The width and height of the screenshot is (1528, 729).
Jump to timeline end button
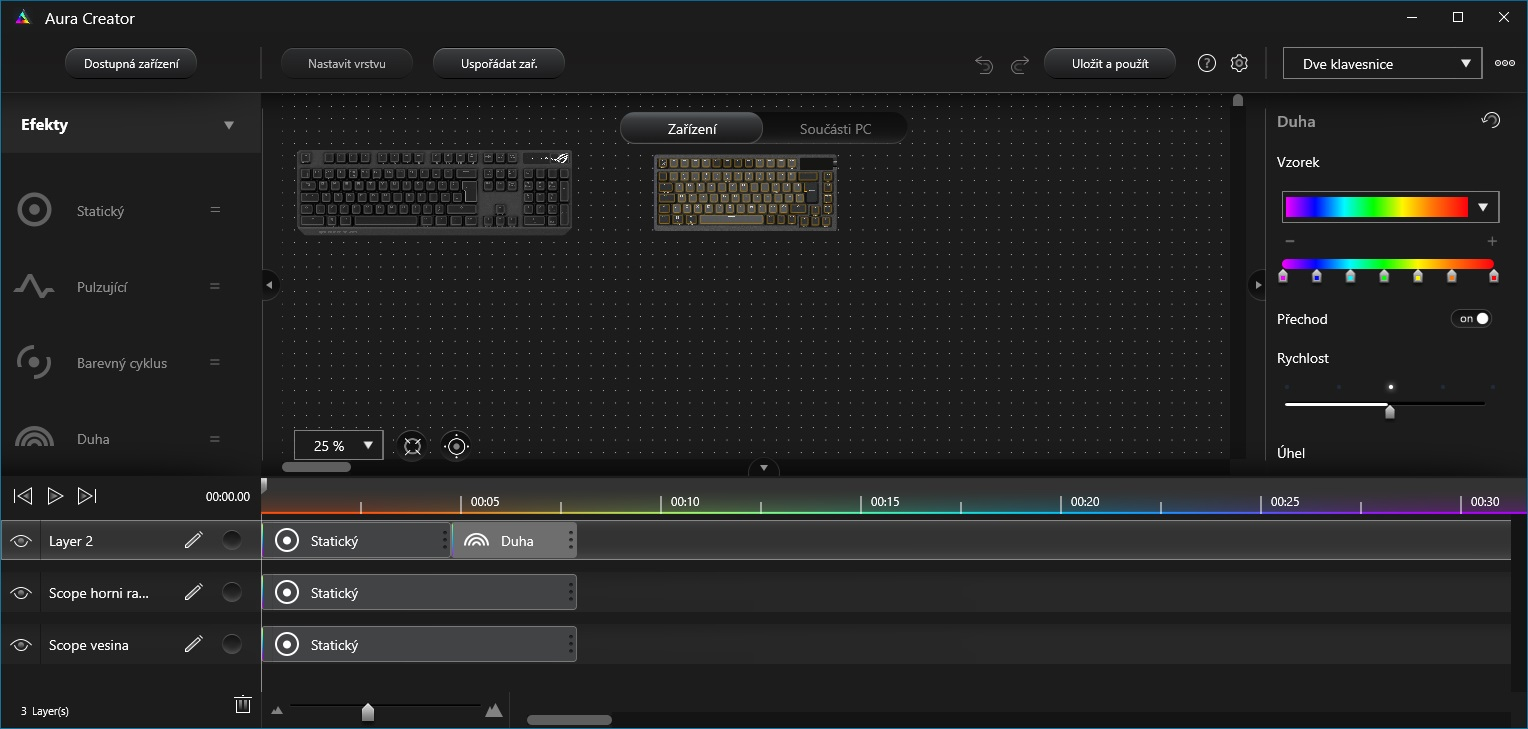(x=87, y=496)
